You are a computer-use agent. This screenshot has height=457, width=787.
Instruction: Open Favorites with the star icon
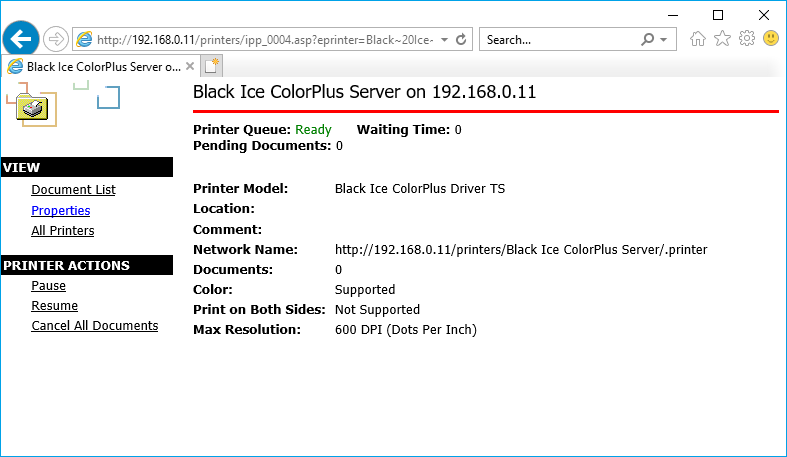click(722, 38)
